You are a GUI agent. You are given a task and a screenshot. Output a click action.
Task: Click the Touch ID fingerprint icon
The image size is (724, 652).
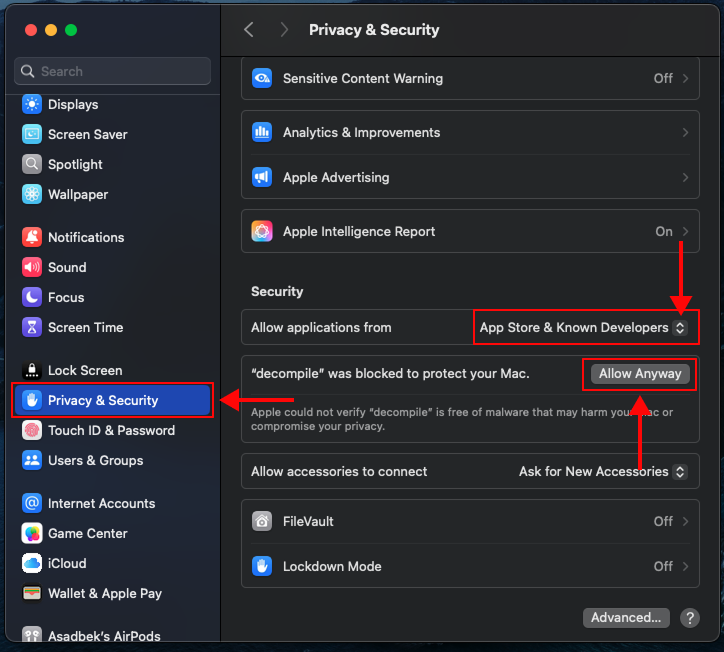click(32, 430)
